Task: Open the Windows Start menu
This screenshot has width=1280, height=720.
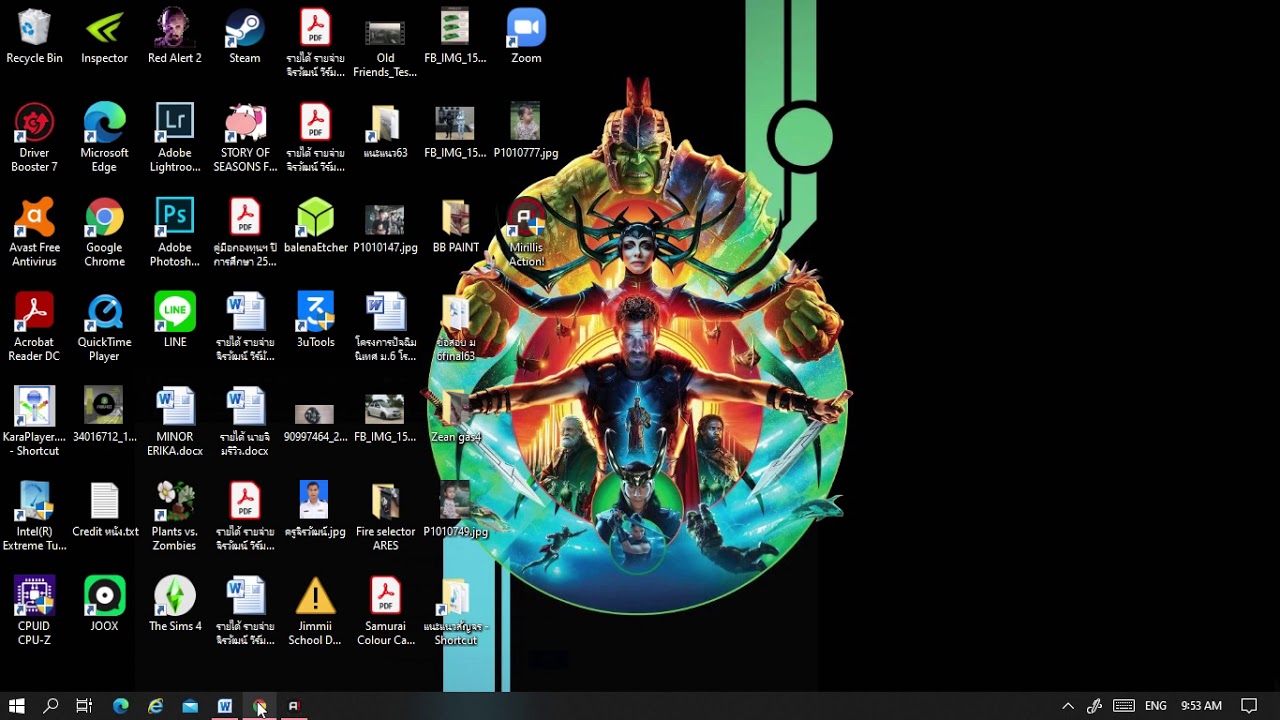Action: pyautogui.click(x=17, y=706)
